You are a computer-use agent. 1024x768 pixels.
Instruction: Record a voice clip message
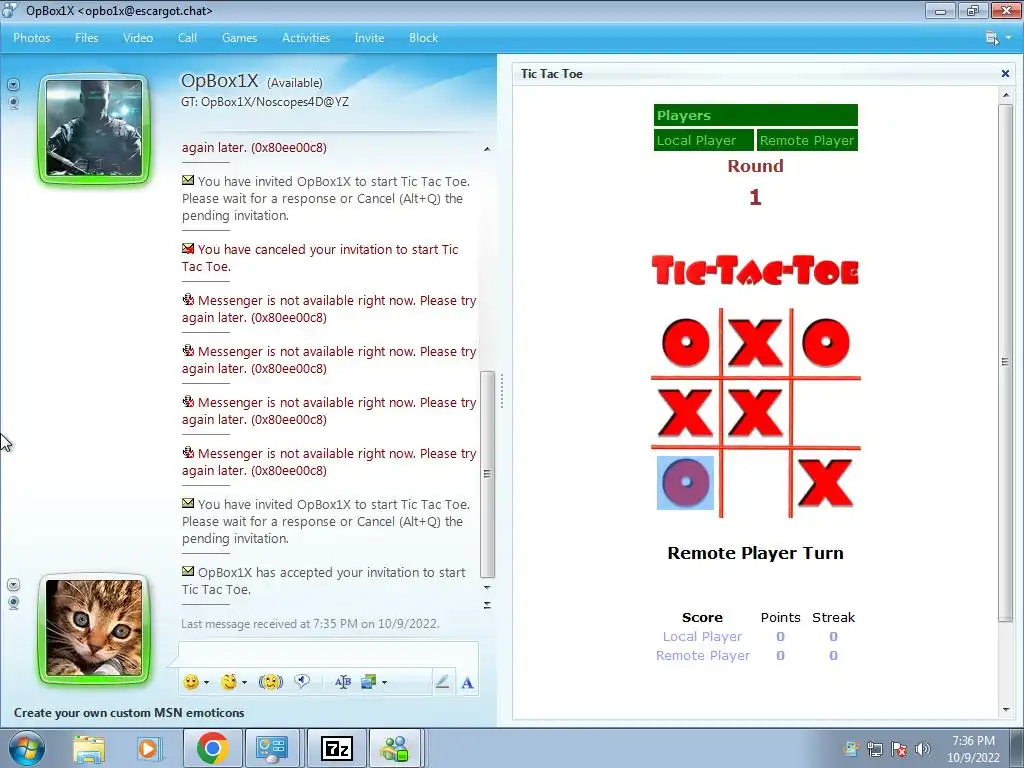coord(302,682)
